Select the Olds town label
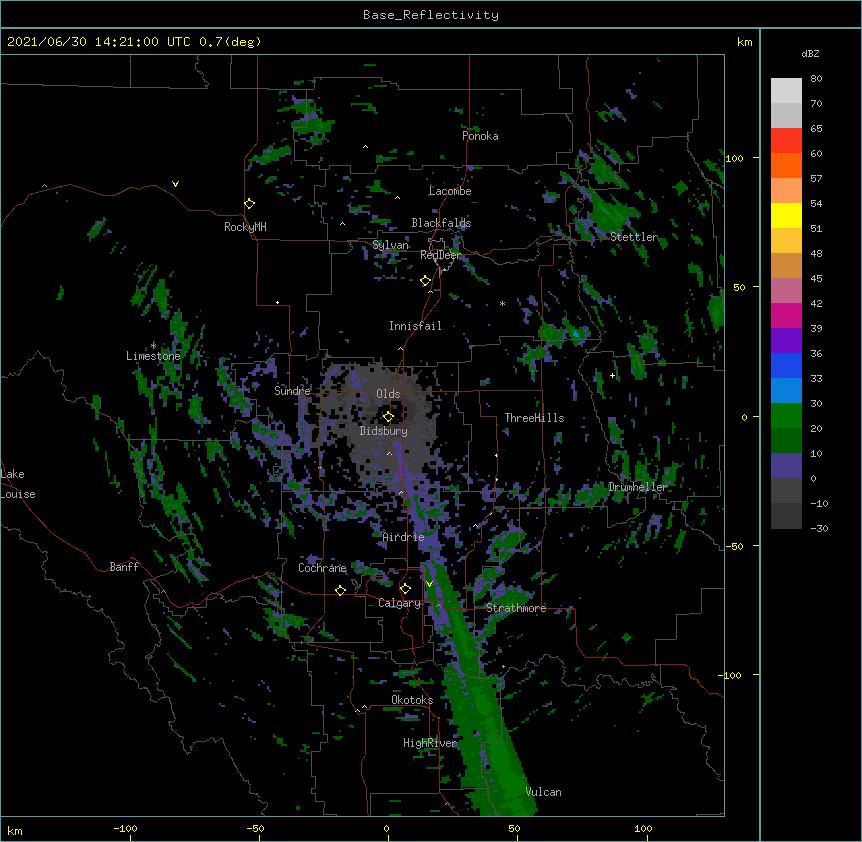The width and height of the screenshot is (862, 842). pyautogui.click(x=388, y=394)
